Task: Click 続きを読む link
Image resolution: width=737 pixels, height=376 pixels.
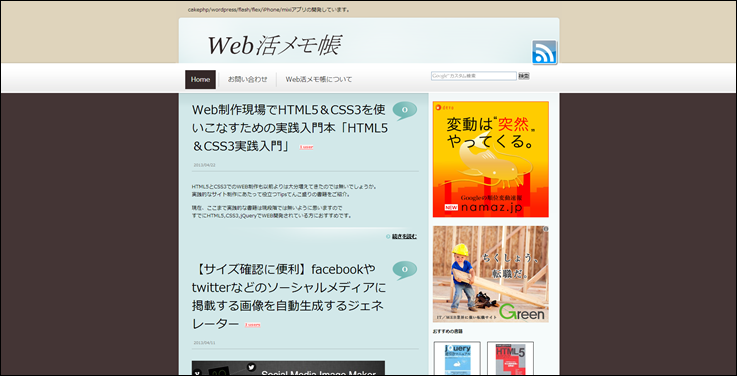Action: [x=404, y=236]
